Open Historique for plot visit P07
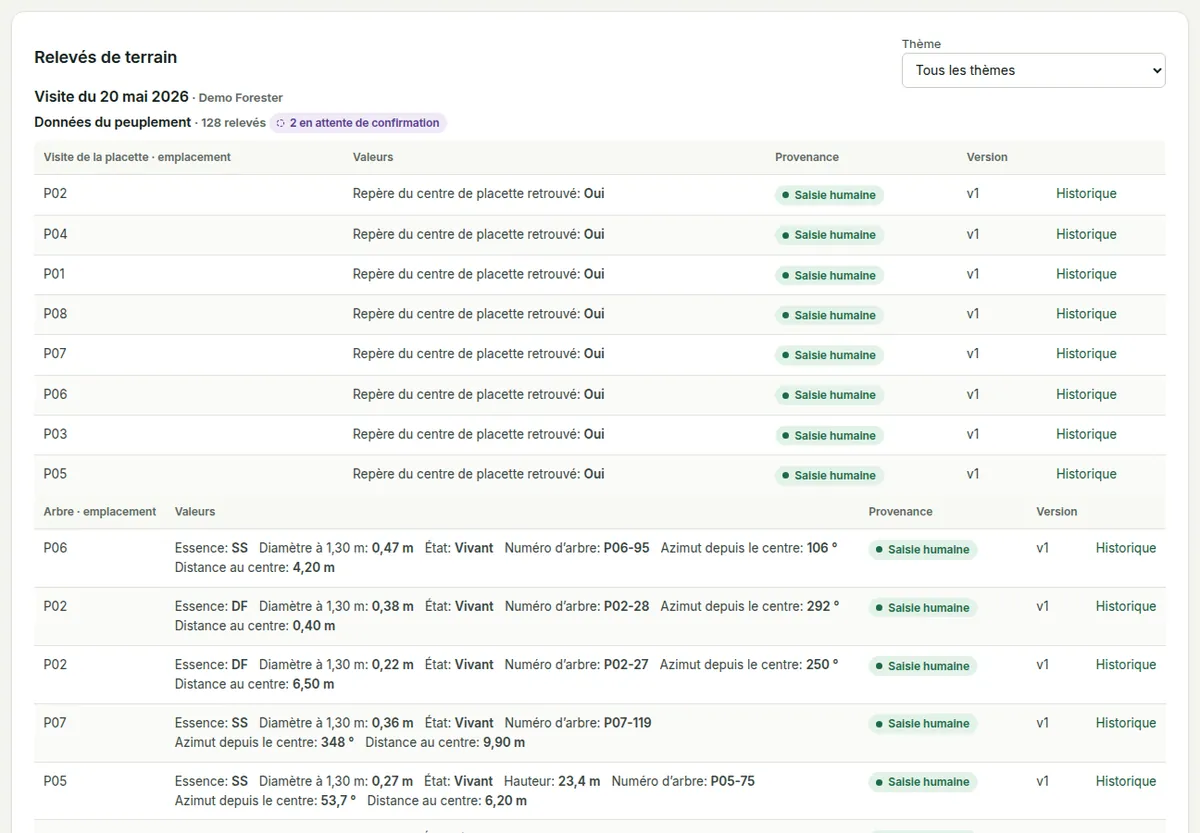 point(1086,354)
